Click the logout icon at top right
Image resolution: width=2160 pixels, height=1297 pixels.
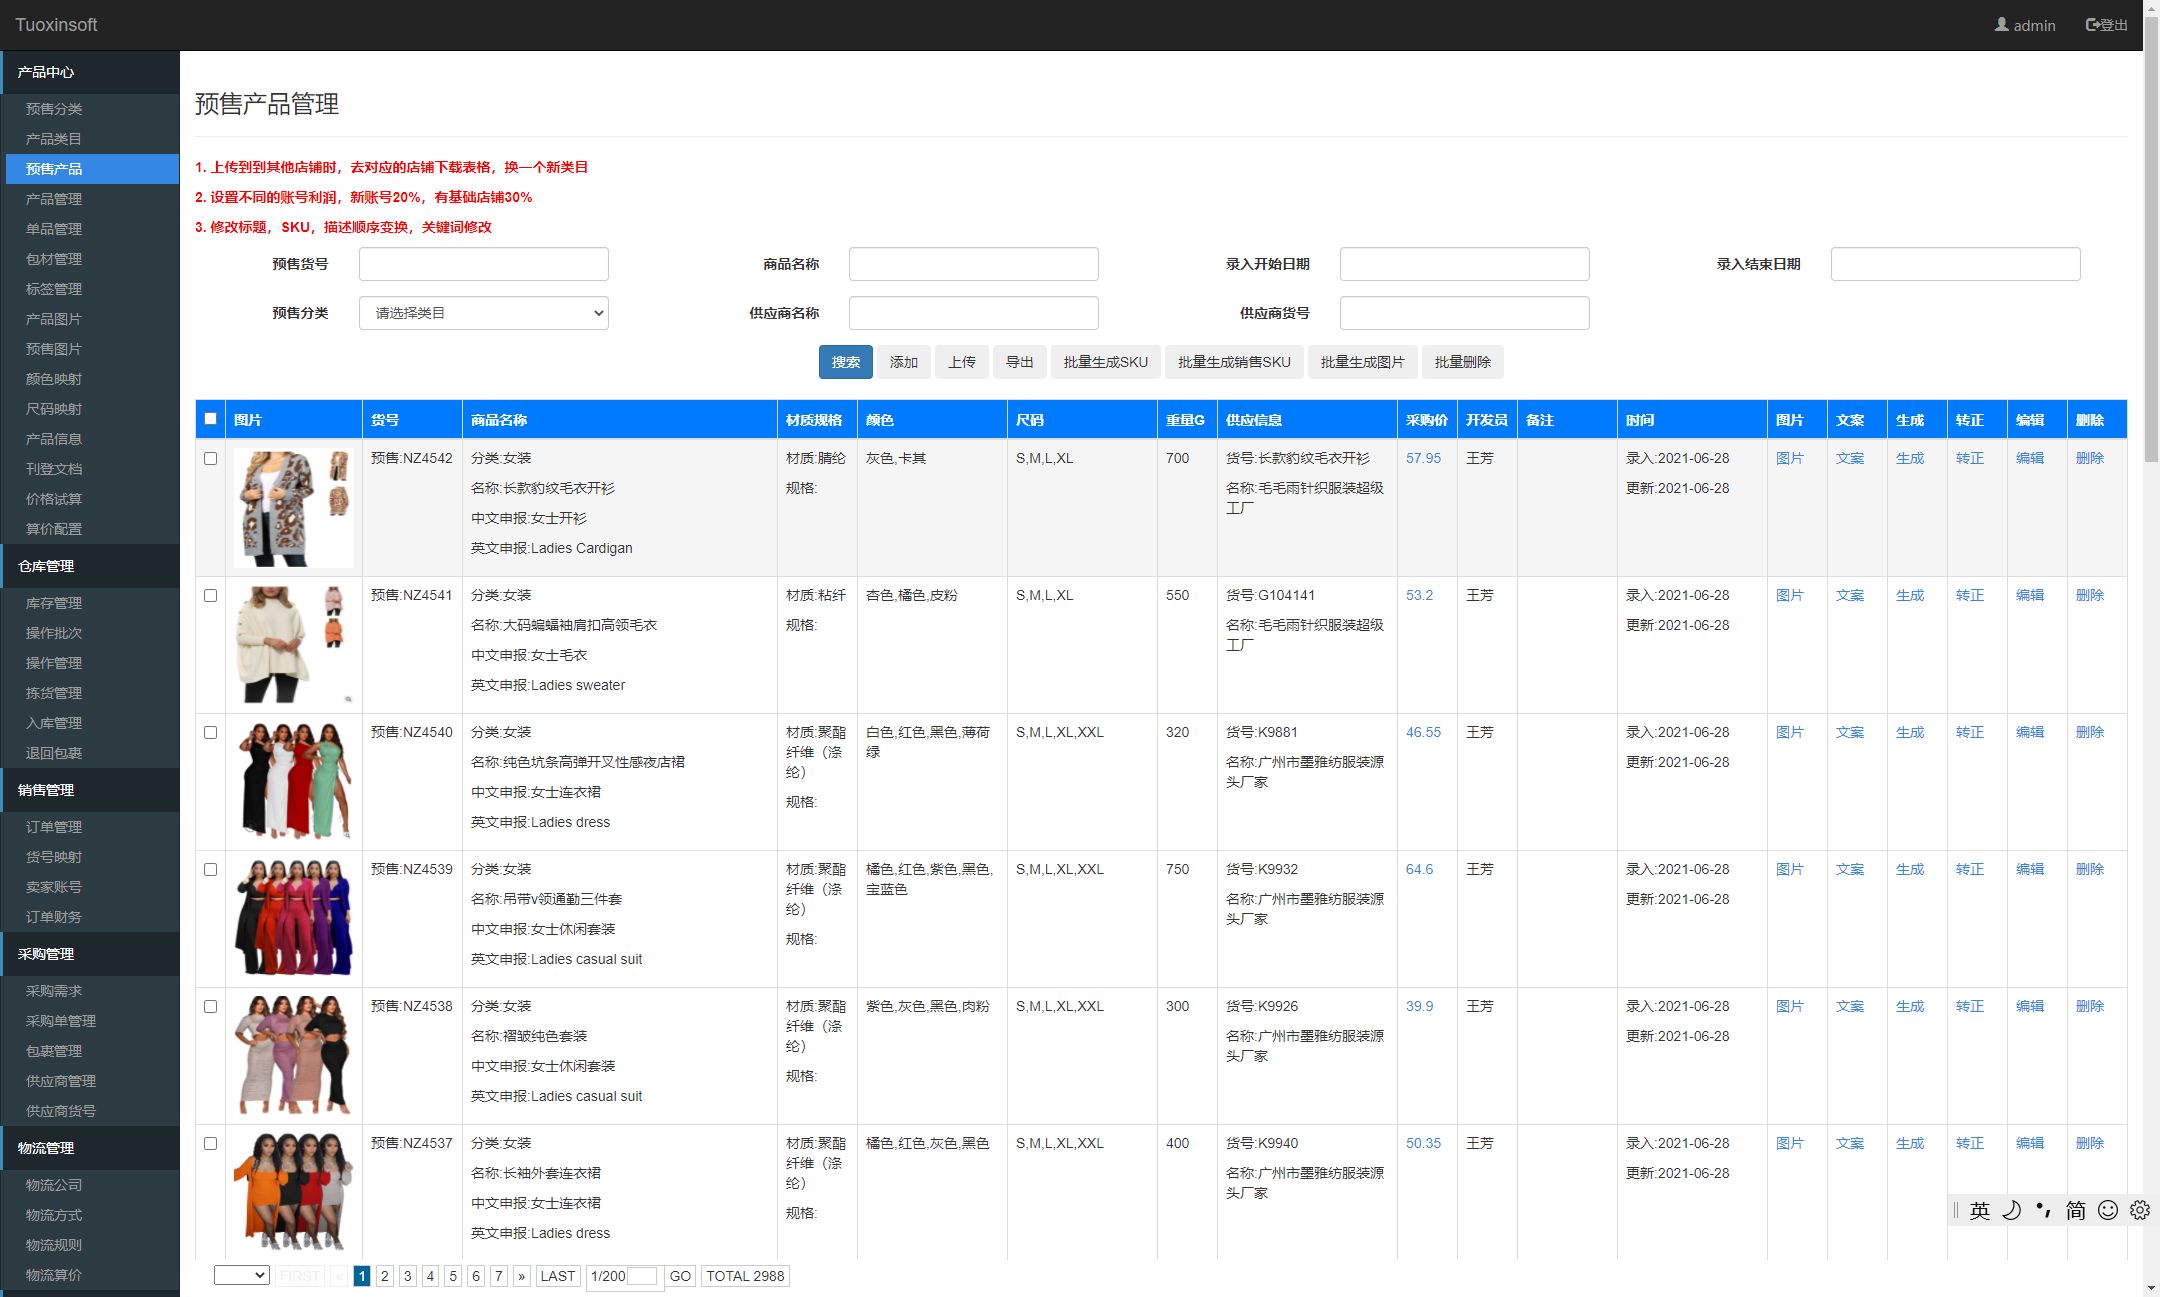pos(2093,25)
